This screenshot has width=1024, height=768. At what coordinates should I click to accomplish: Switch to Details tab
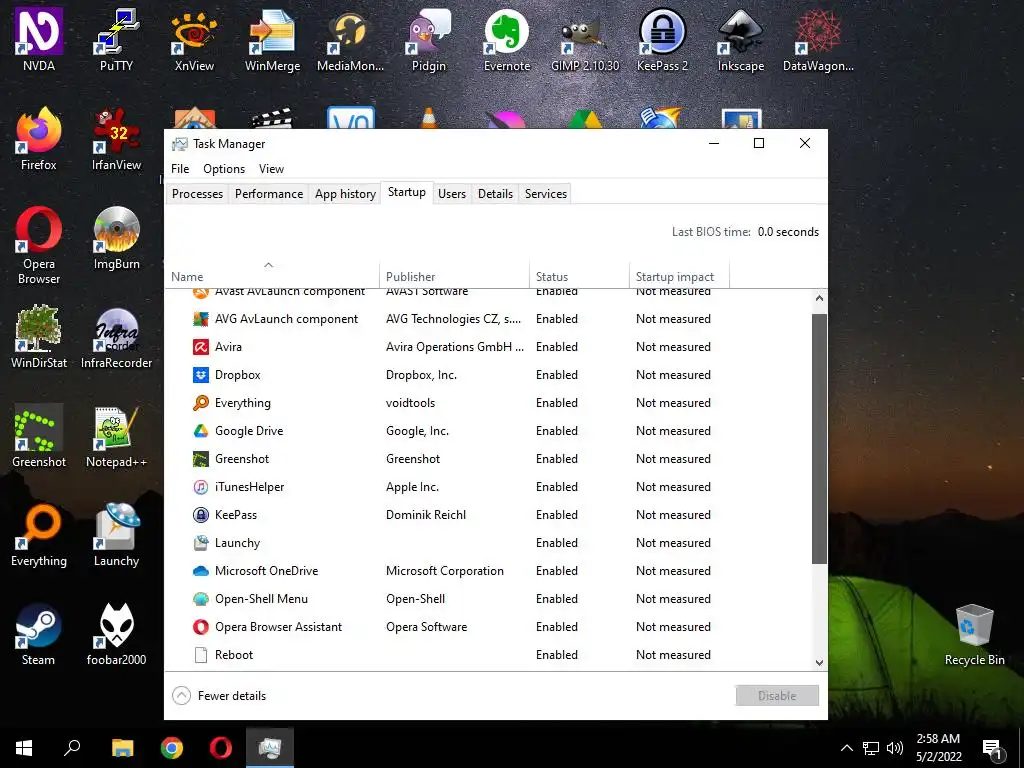(495, 193)
